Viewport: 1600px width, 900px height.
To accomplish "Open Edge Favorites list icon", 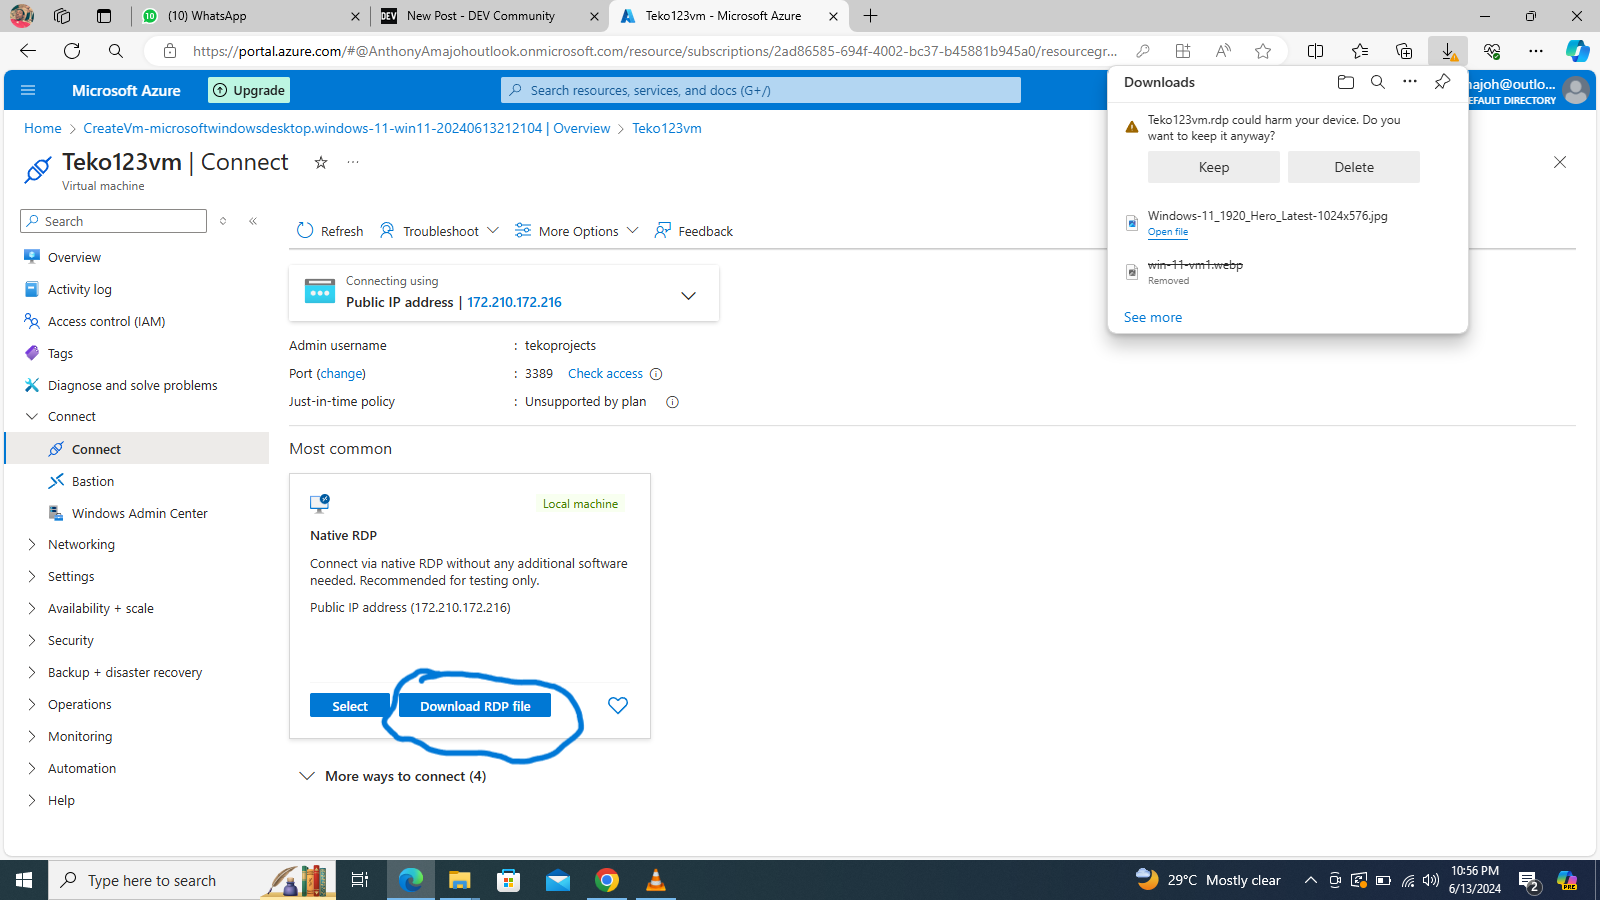I will click(x=1360, y=51).
